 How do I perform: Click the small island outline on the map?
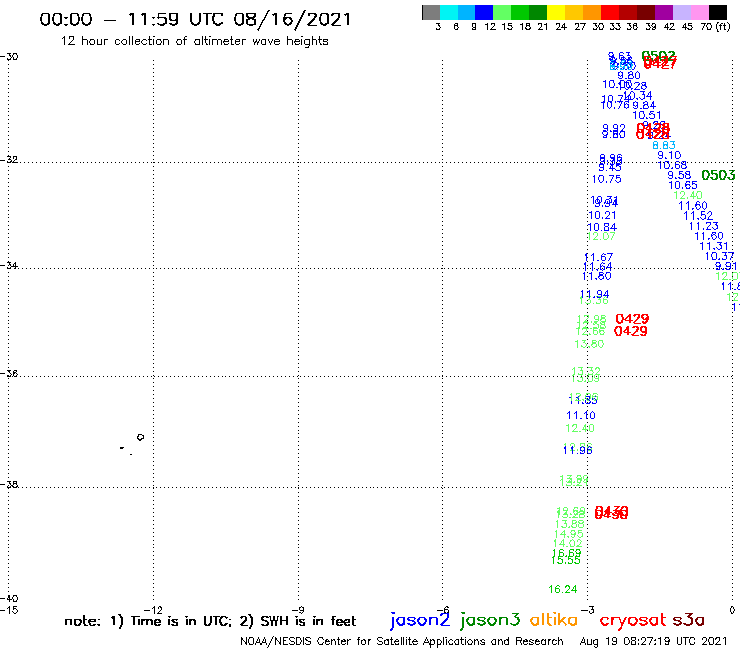coord(140,437)
